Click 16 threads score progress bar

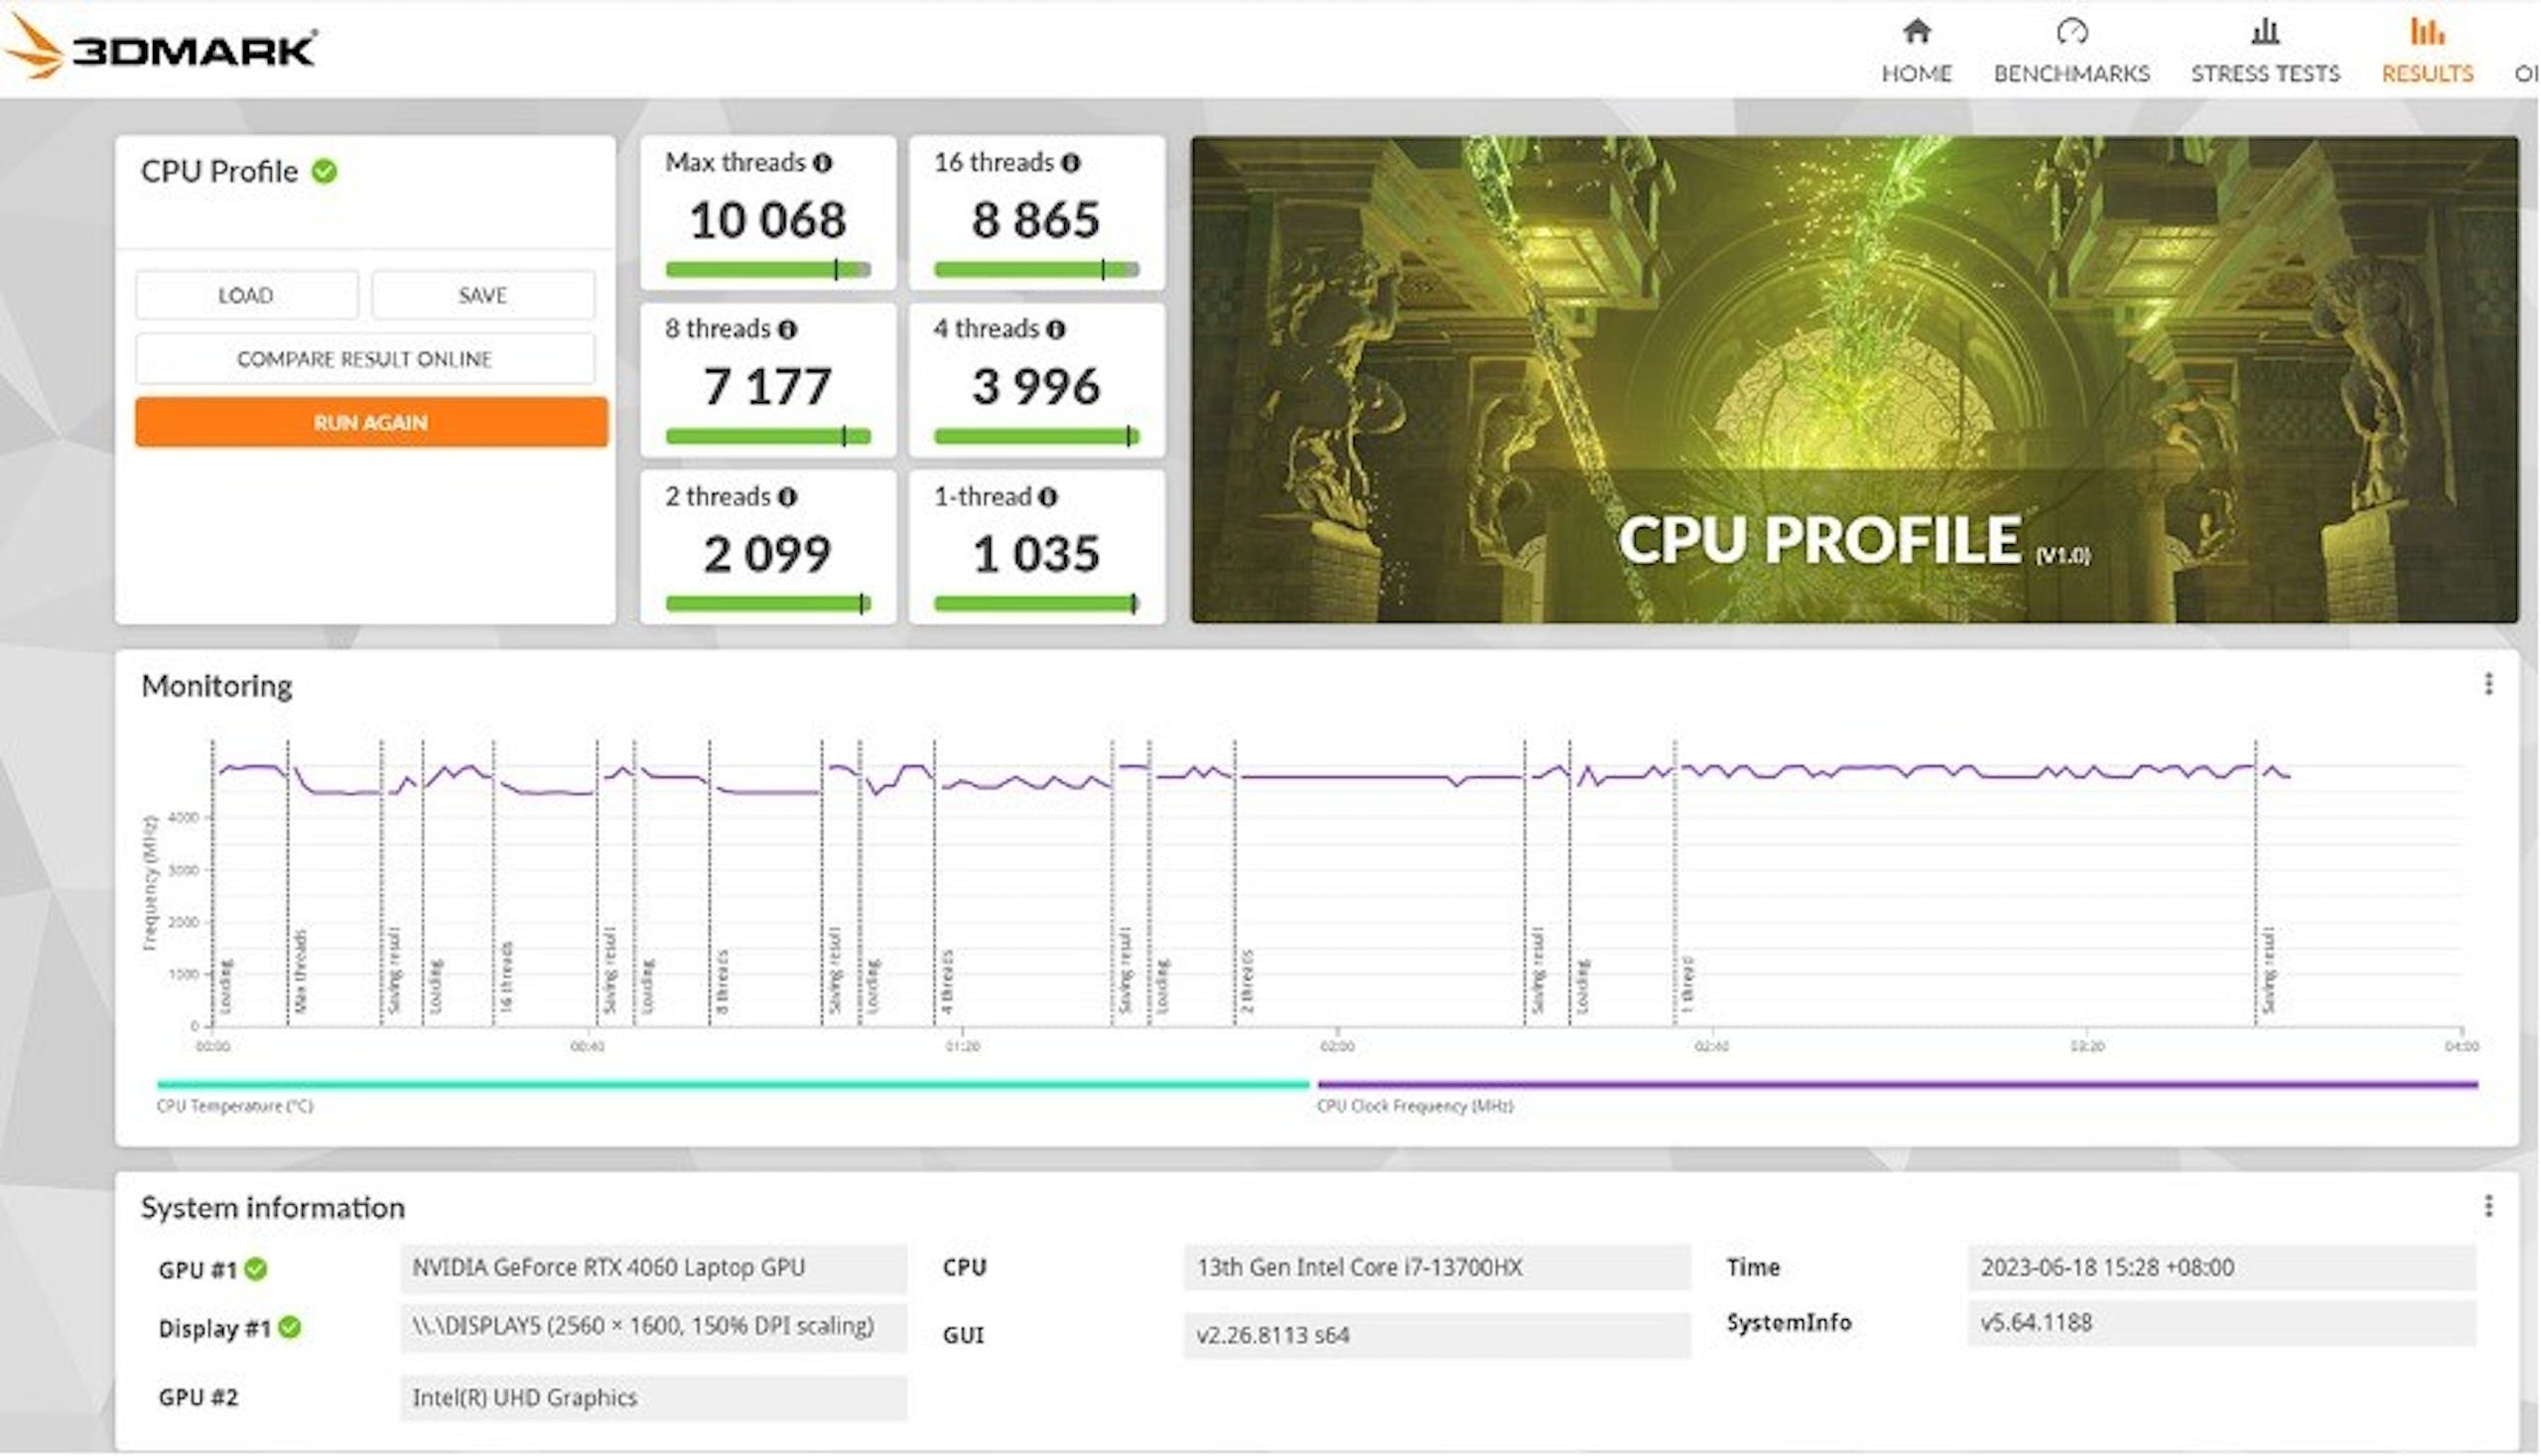point(1036,269)
